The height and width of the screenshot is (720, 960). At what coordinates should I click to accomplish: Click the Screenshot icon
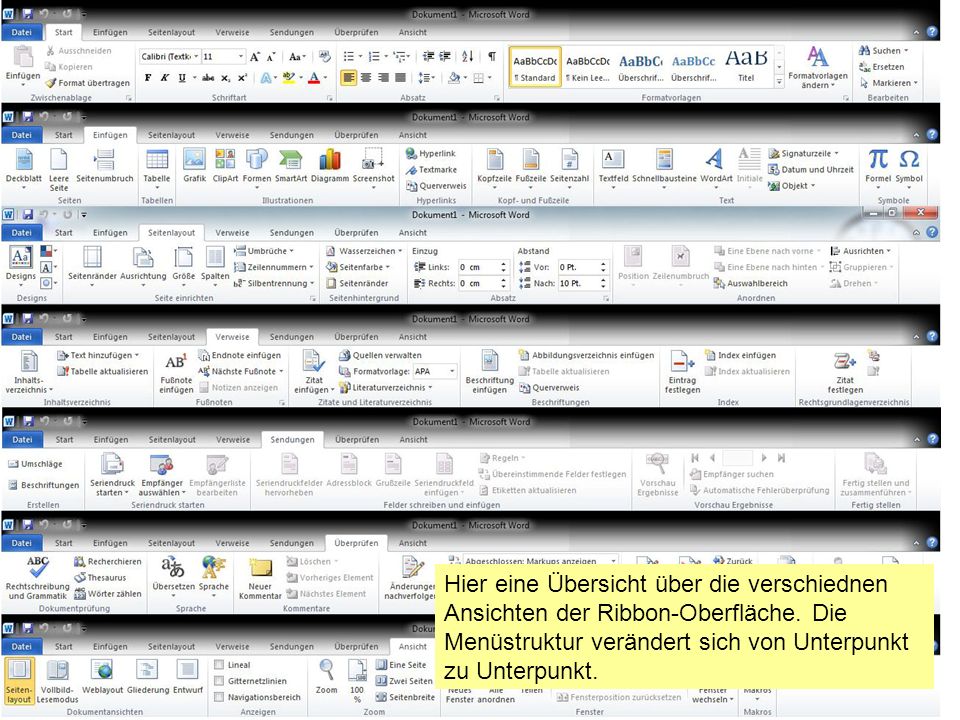(x=373, y=160)
